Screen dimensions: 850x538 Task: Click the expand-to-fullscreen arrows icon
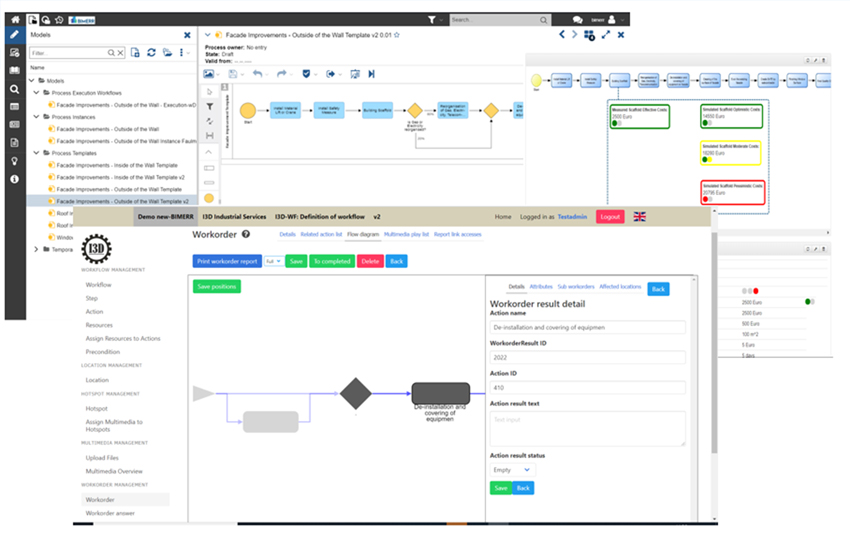click(x=606, y=35)
